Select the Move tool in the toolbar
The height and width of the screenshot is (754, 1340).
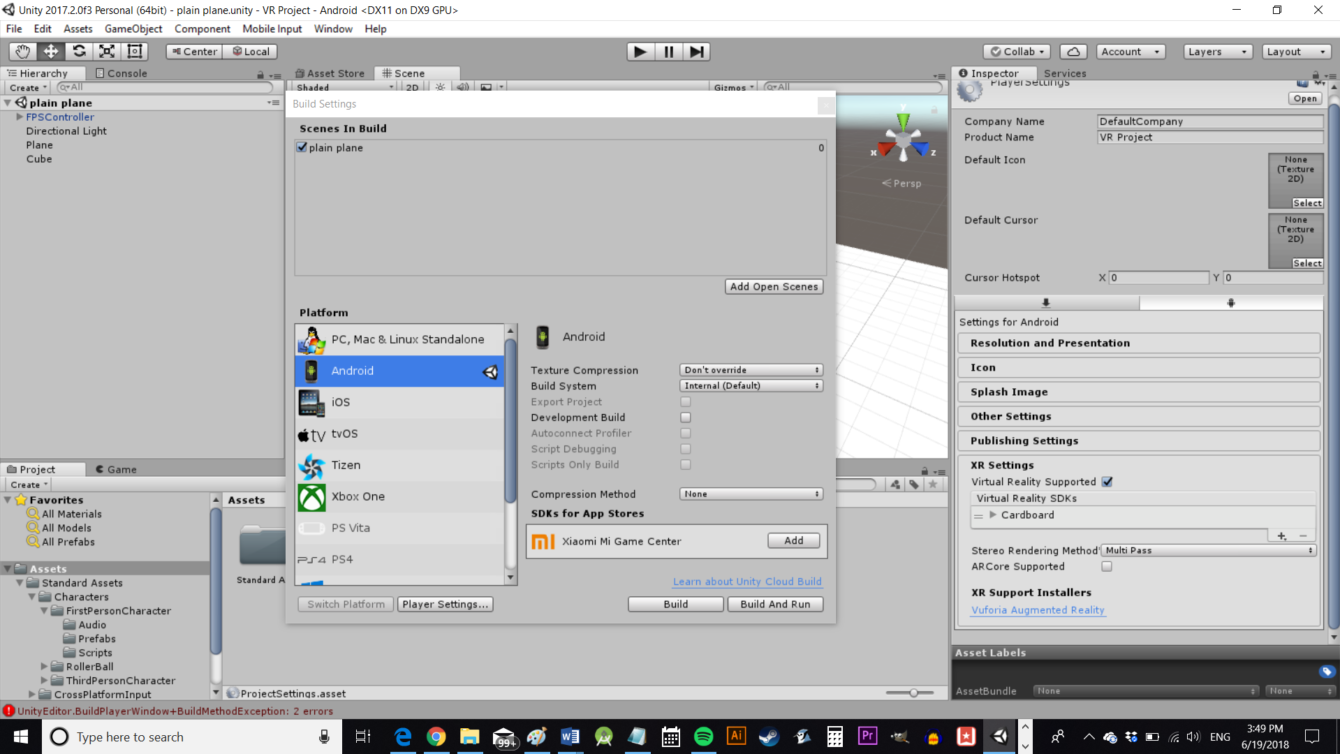click(x=49, y=51)
